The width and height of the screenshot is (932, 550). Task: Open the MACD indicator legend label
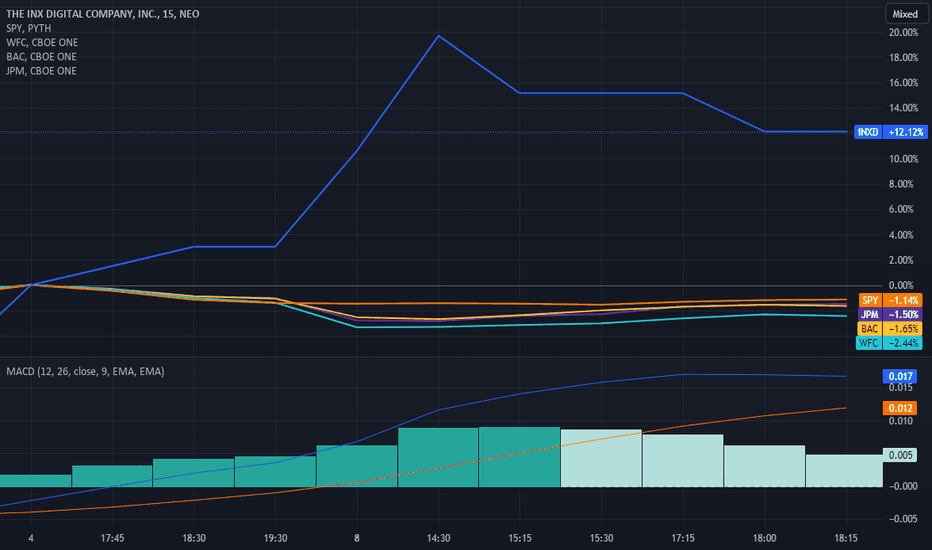pos(85,371)
